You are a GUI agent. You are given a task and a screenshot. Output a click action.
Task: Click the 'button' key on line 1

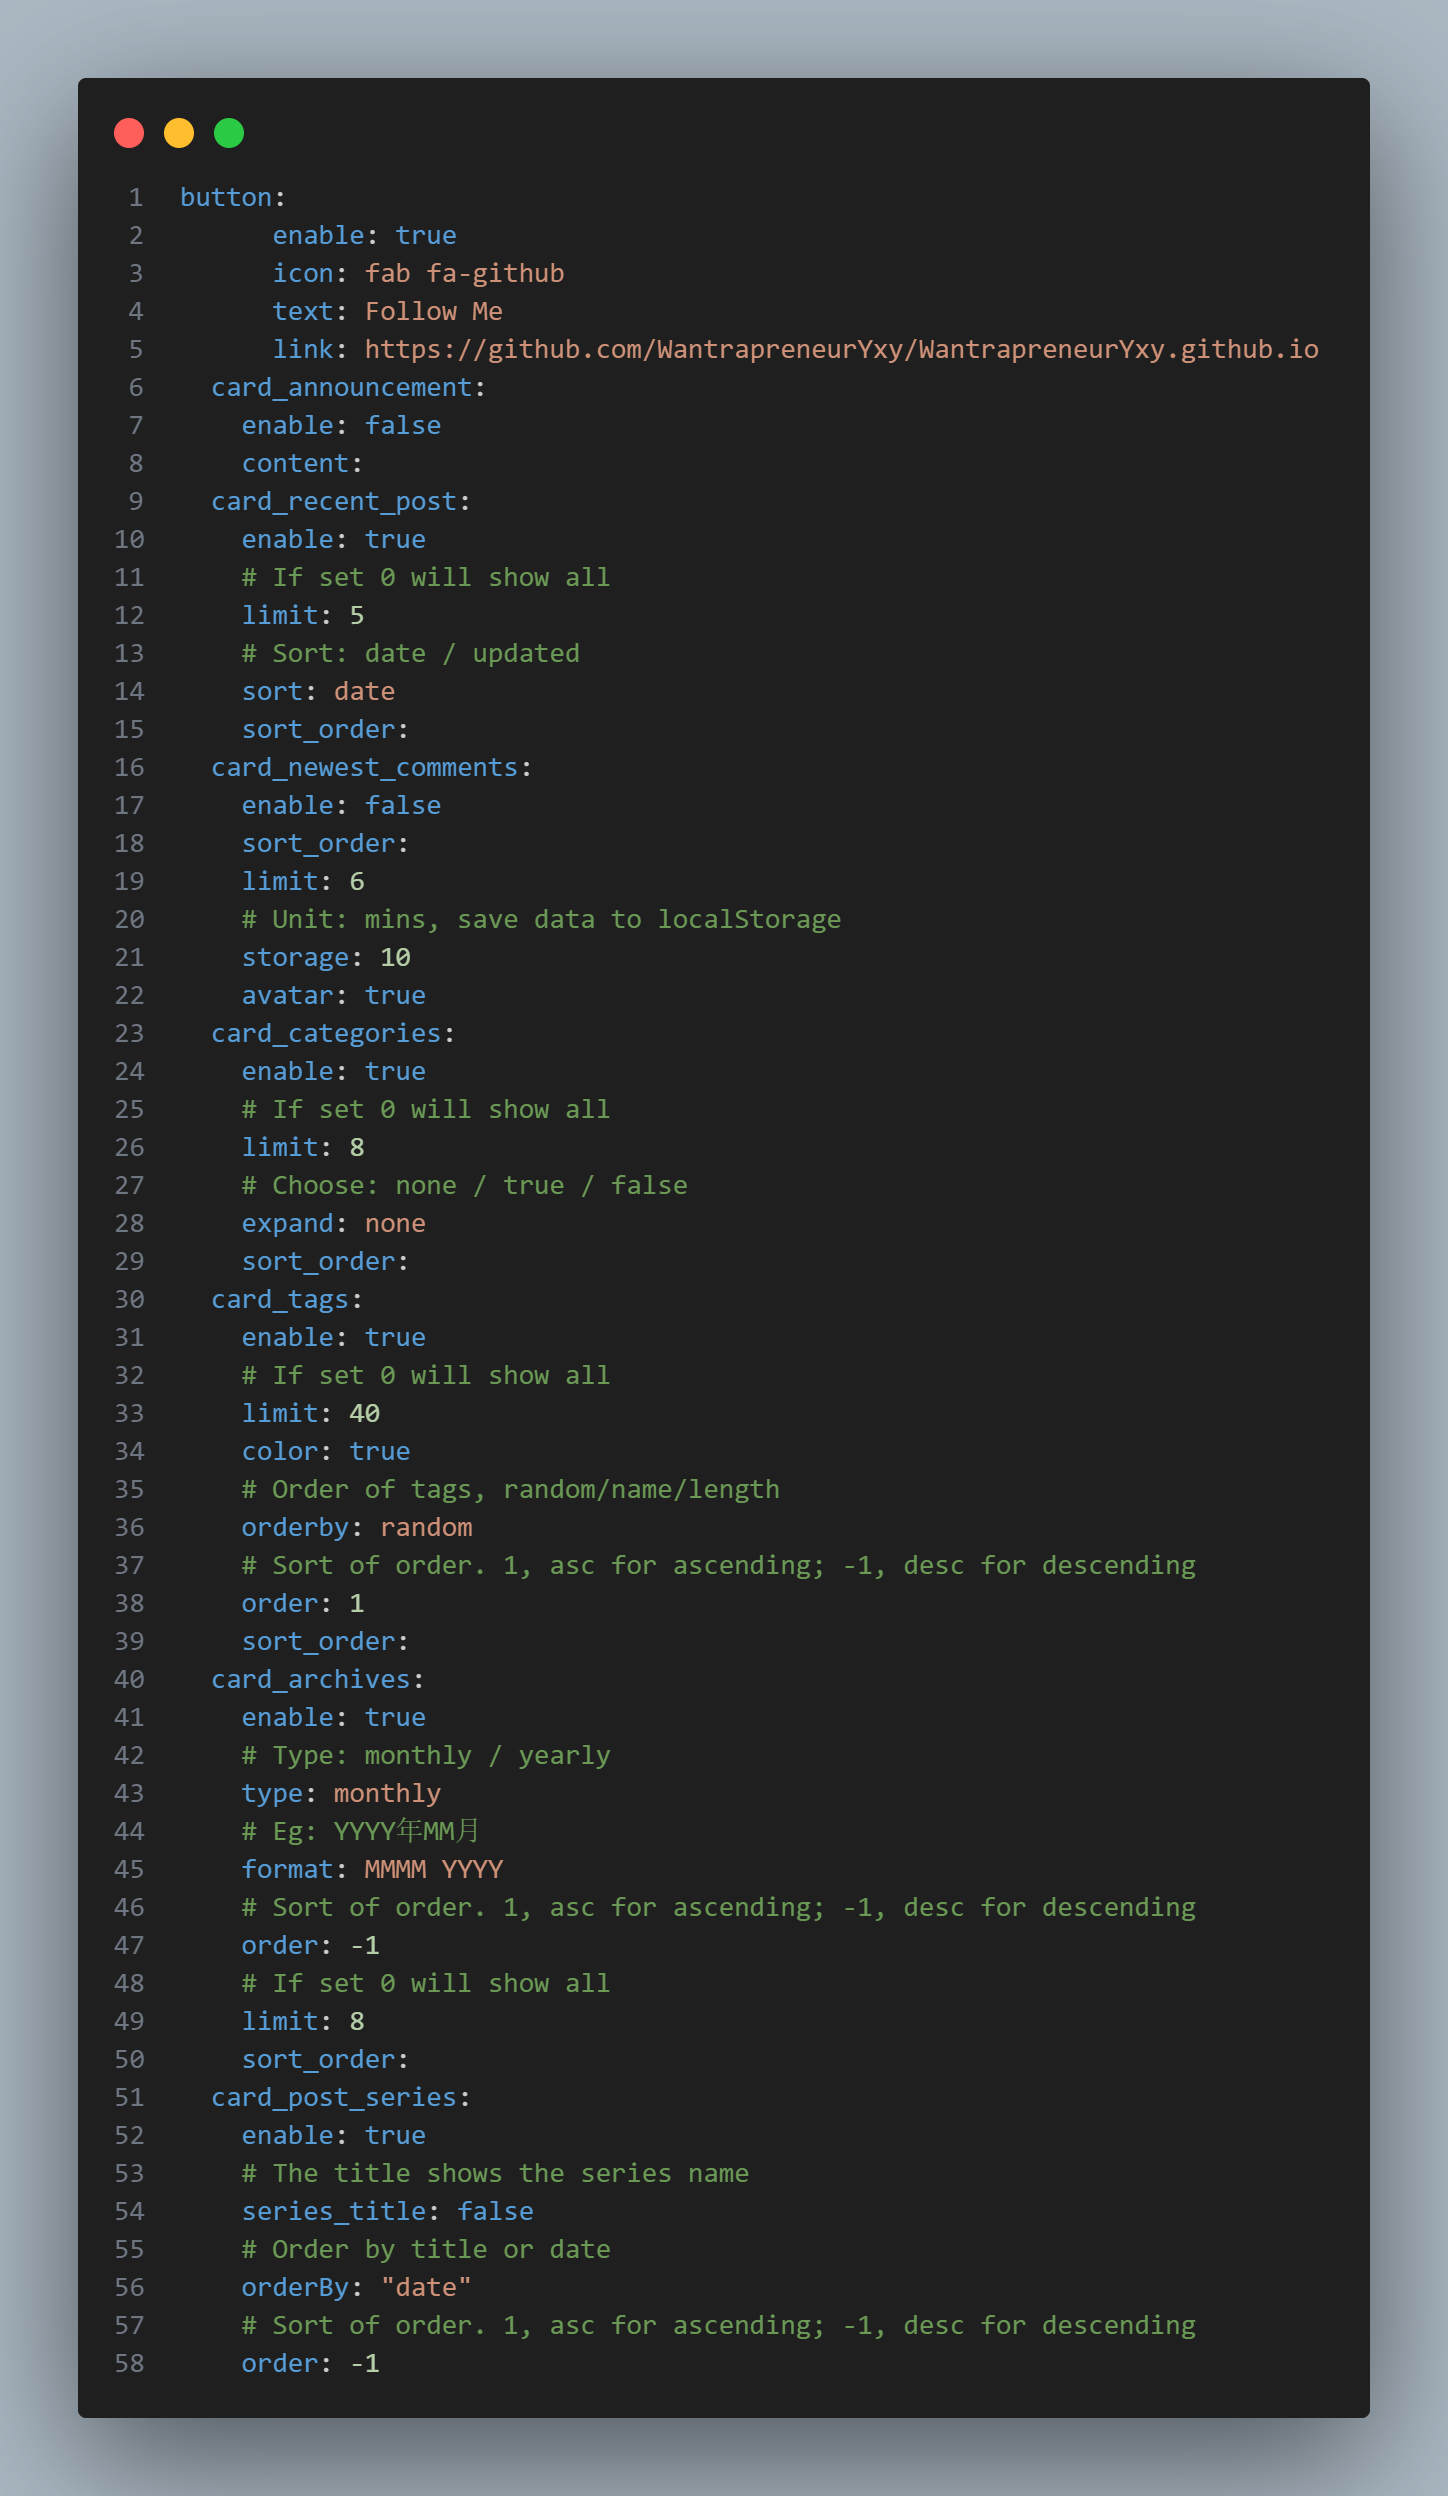226,197
